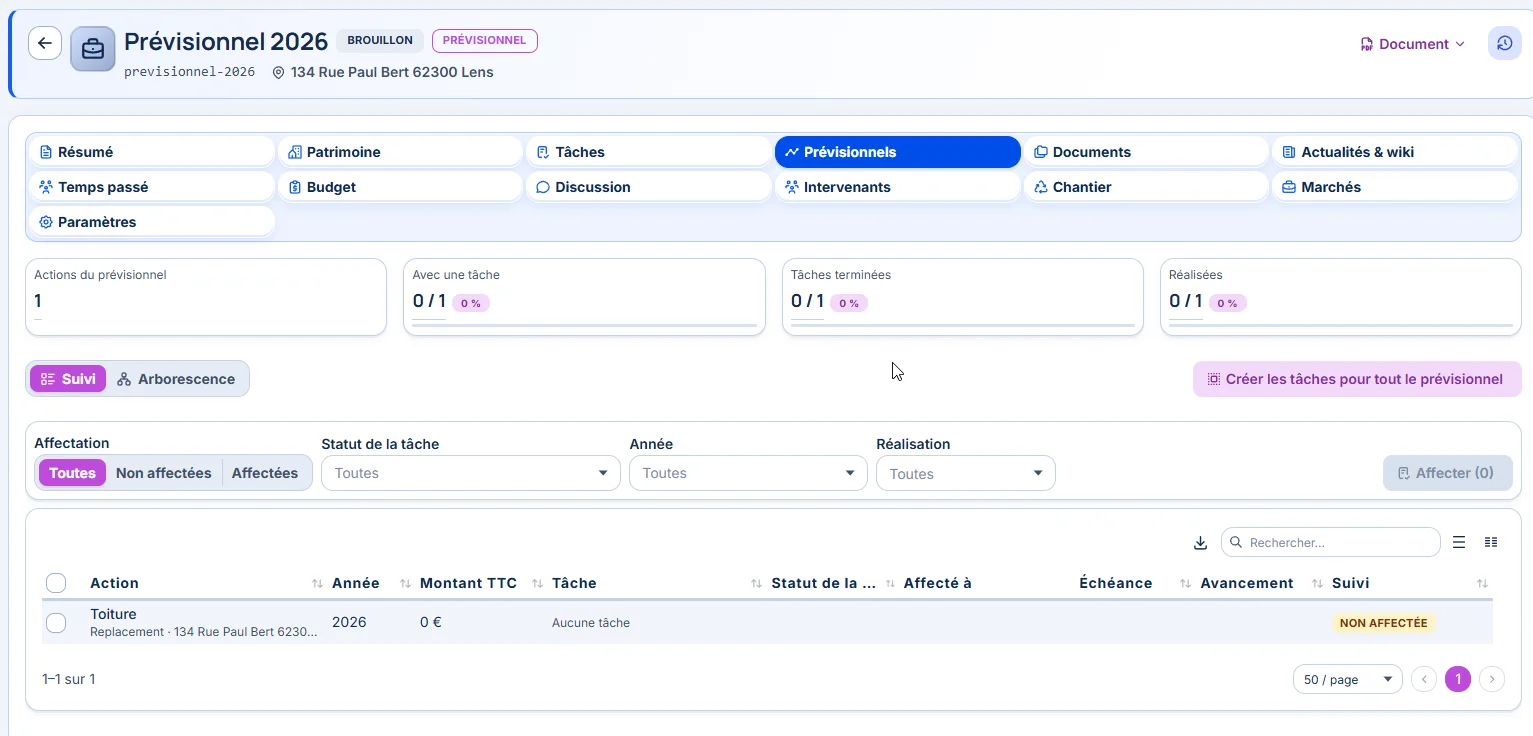1533x736 pixels.
Task: Sort by the Année column arrows
Action: (x=406, y=583)
